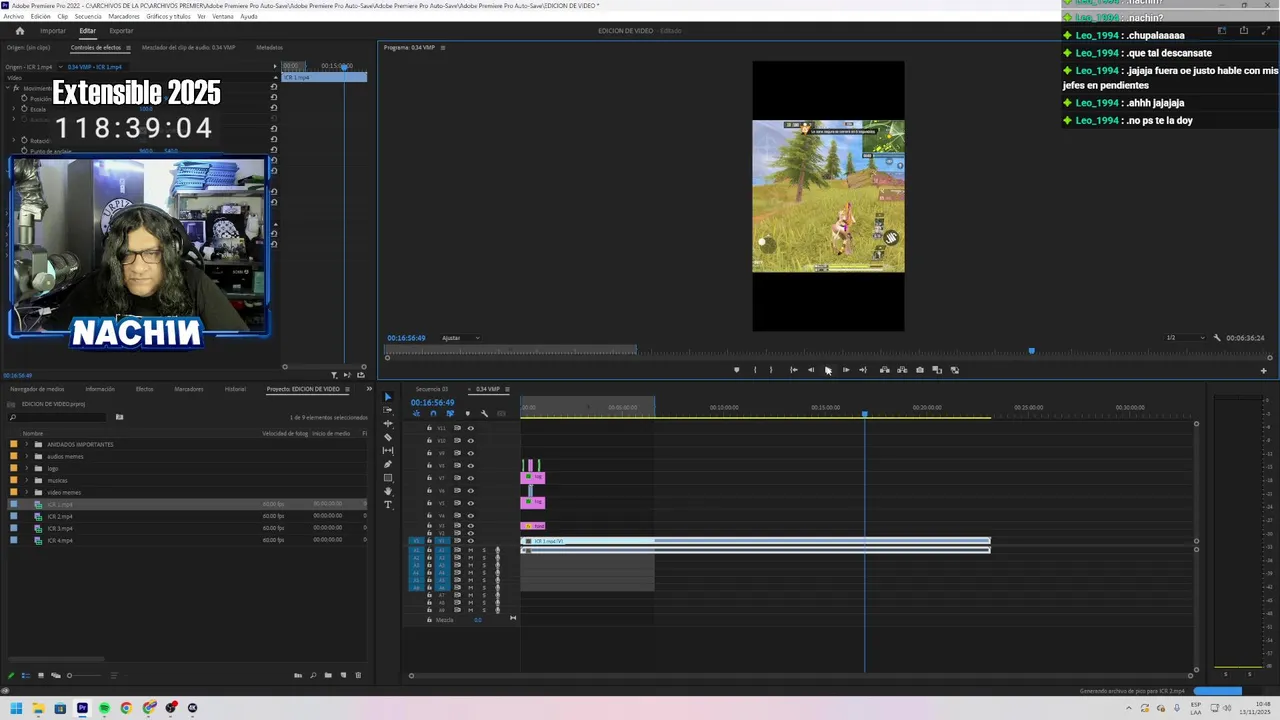
Task: Go to the Home screen icon
Action: point(19,31)
